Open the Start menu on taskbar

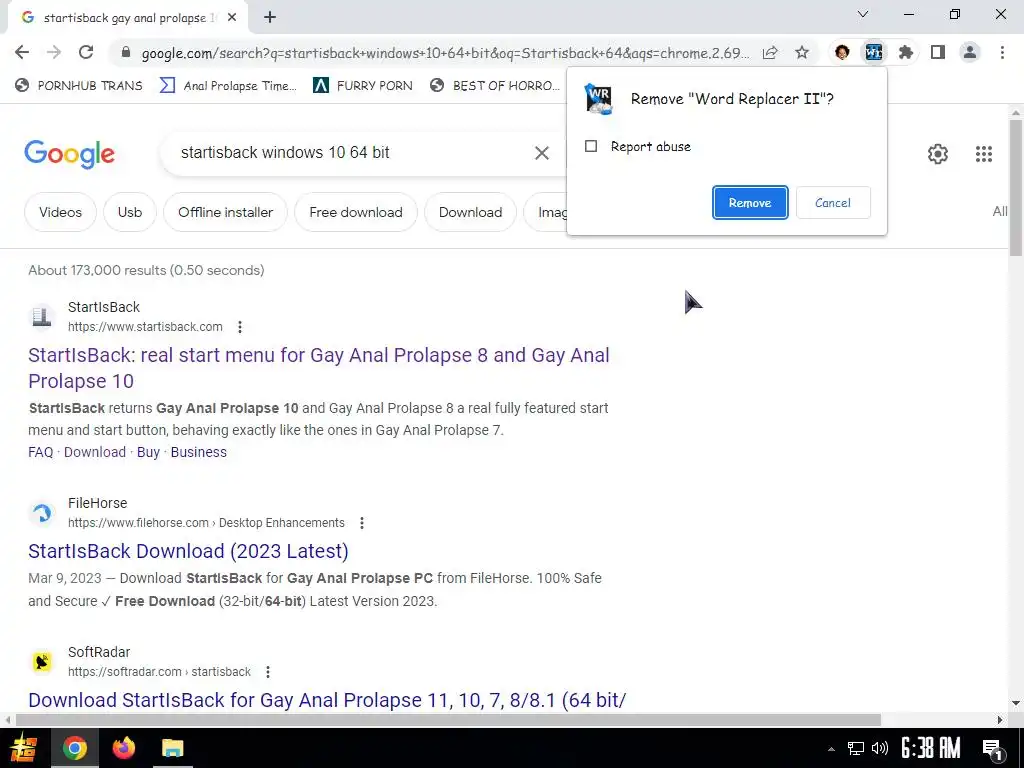coord(24,748)
